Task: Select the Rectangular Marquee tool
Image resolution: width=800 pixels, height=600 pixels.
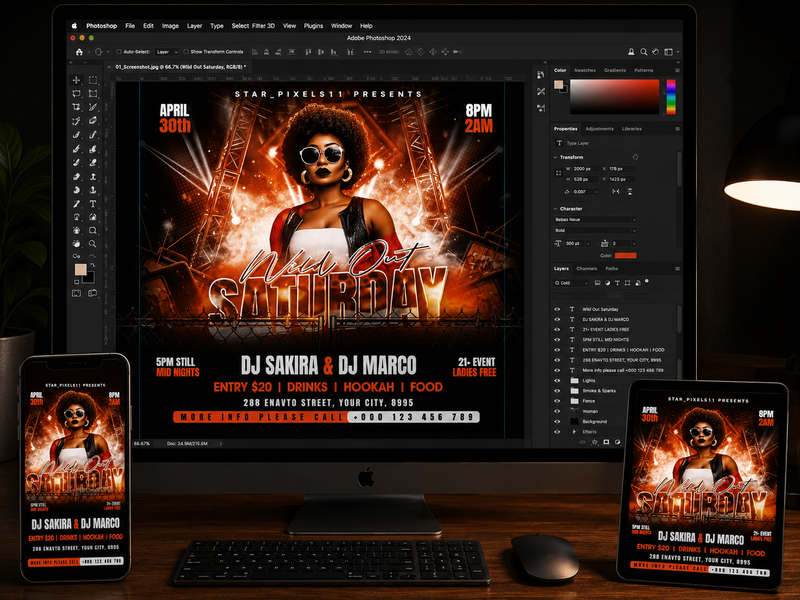Action: click(x=93, y=80)
